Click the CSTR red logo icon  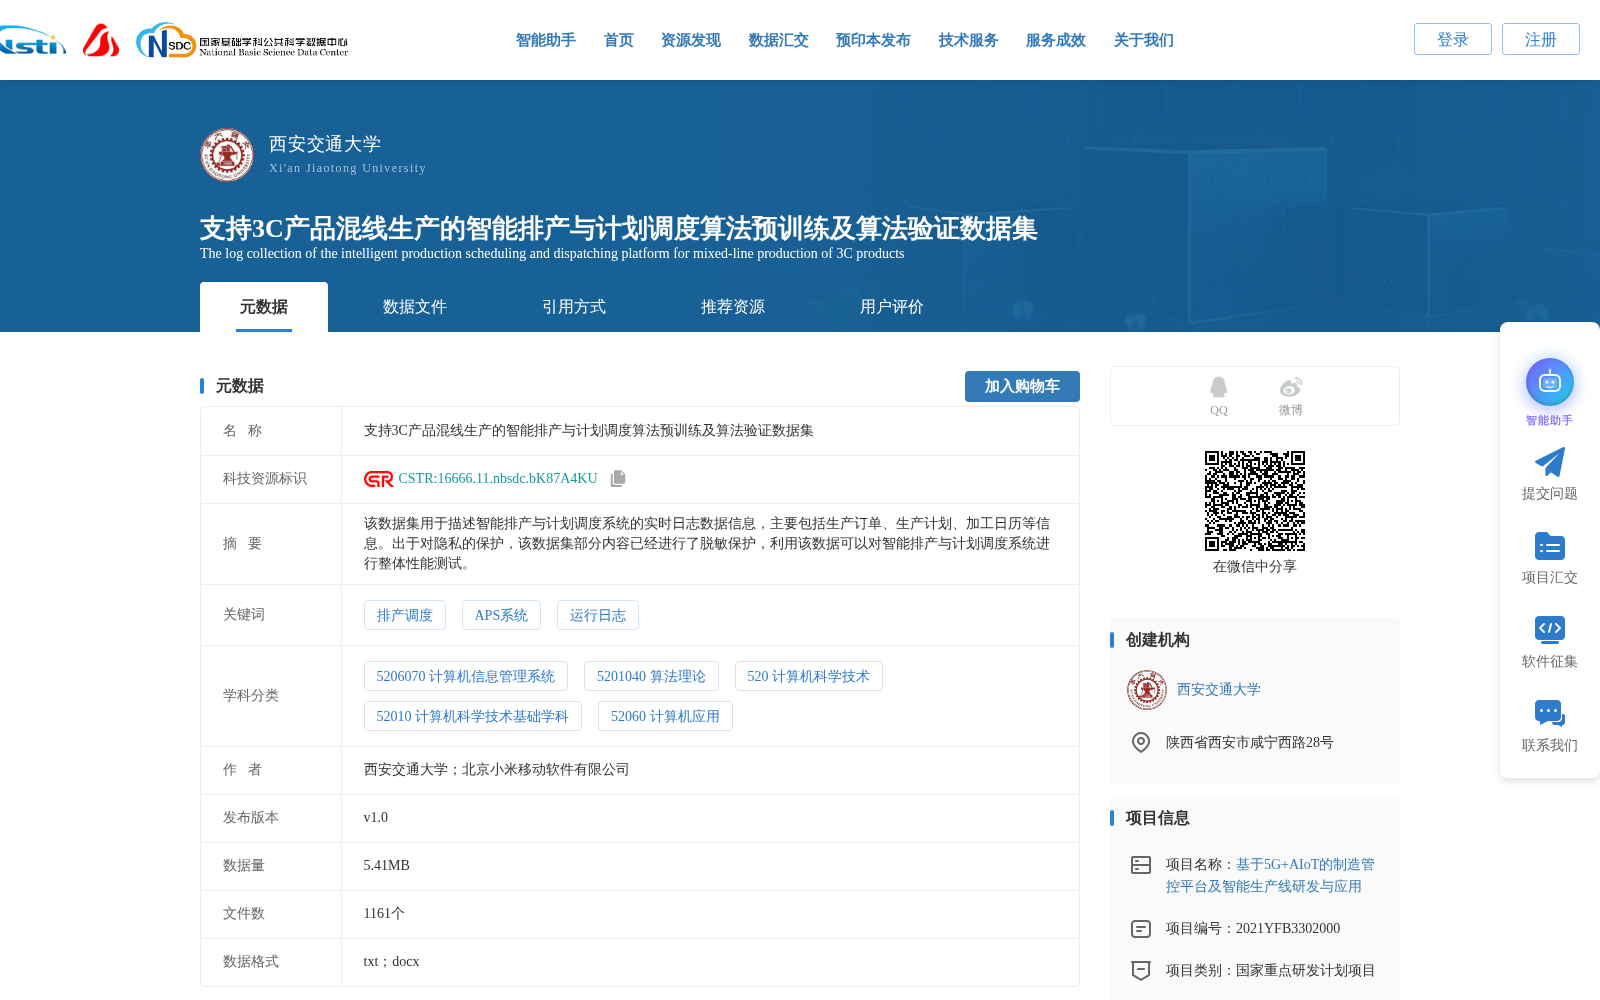pyautogui.click(x=378, y=479)
